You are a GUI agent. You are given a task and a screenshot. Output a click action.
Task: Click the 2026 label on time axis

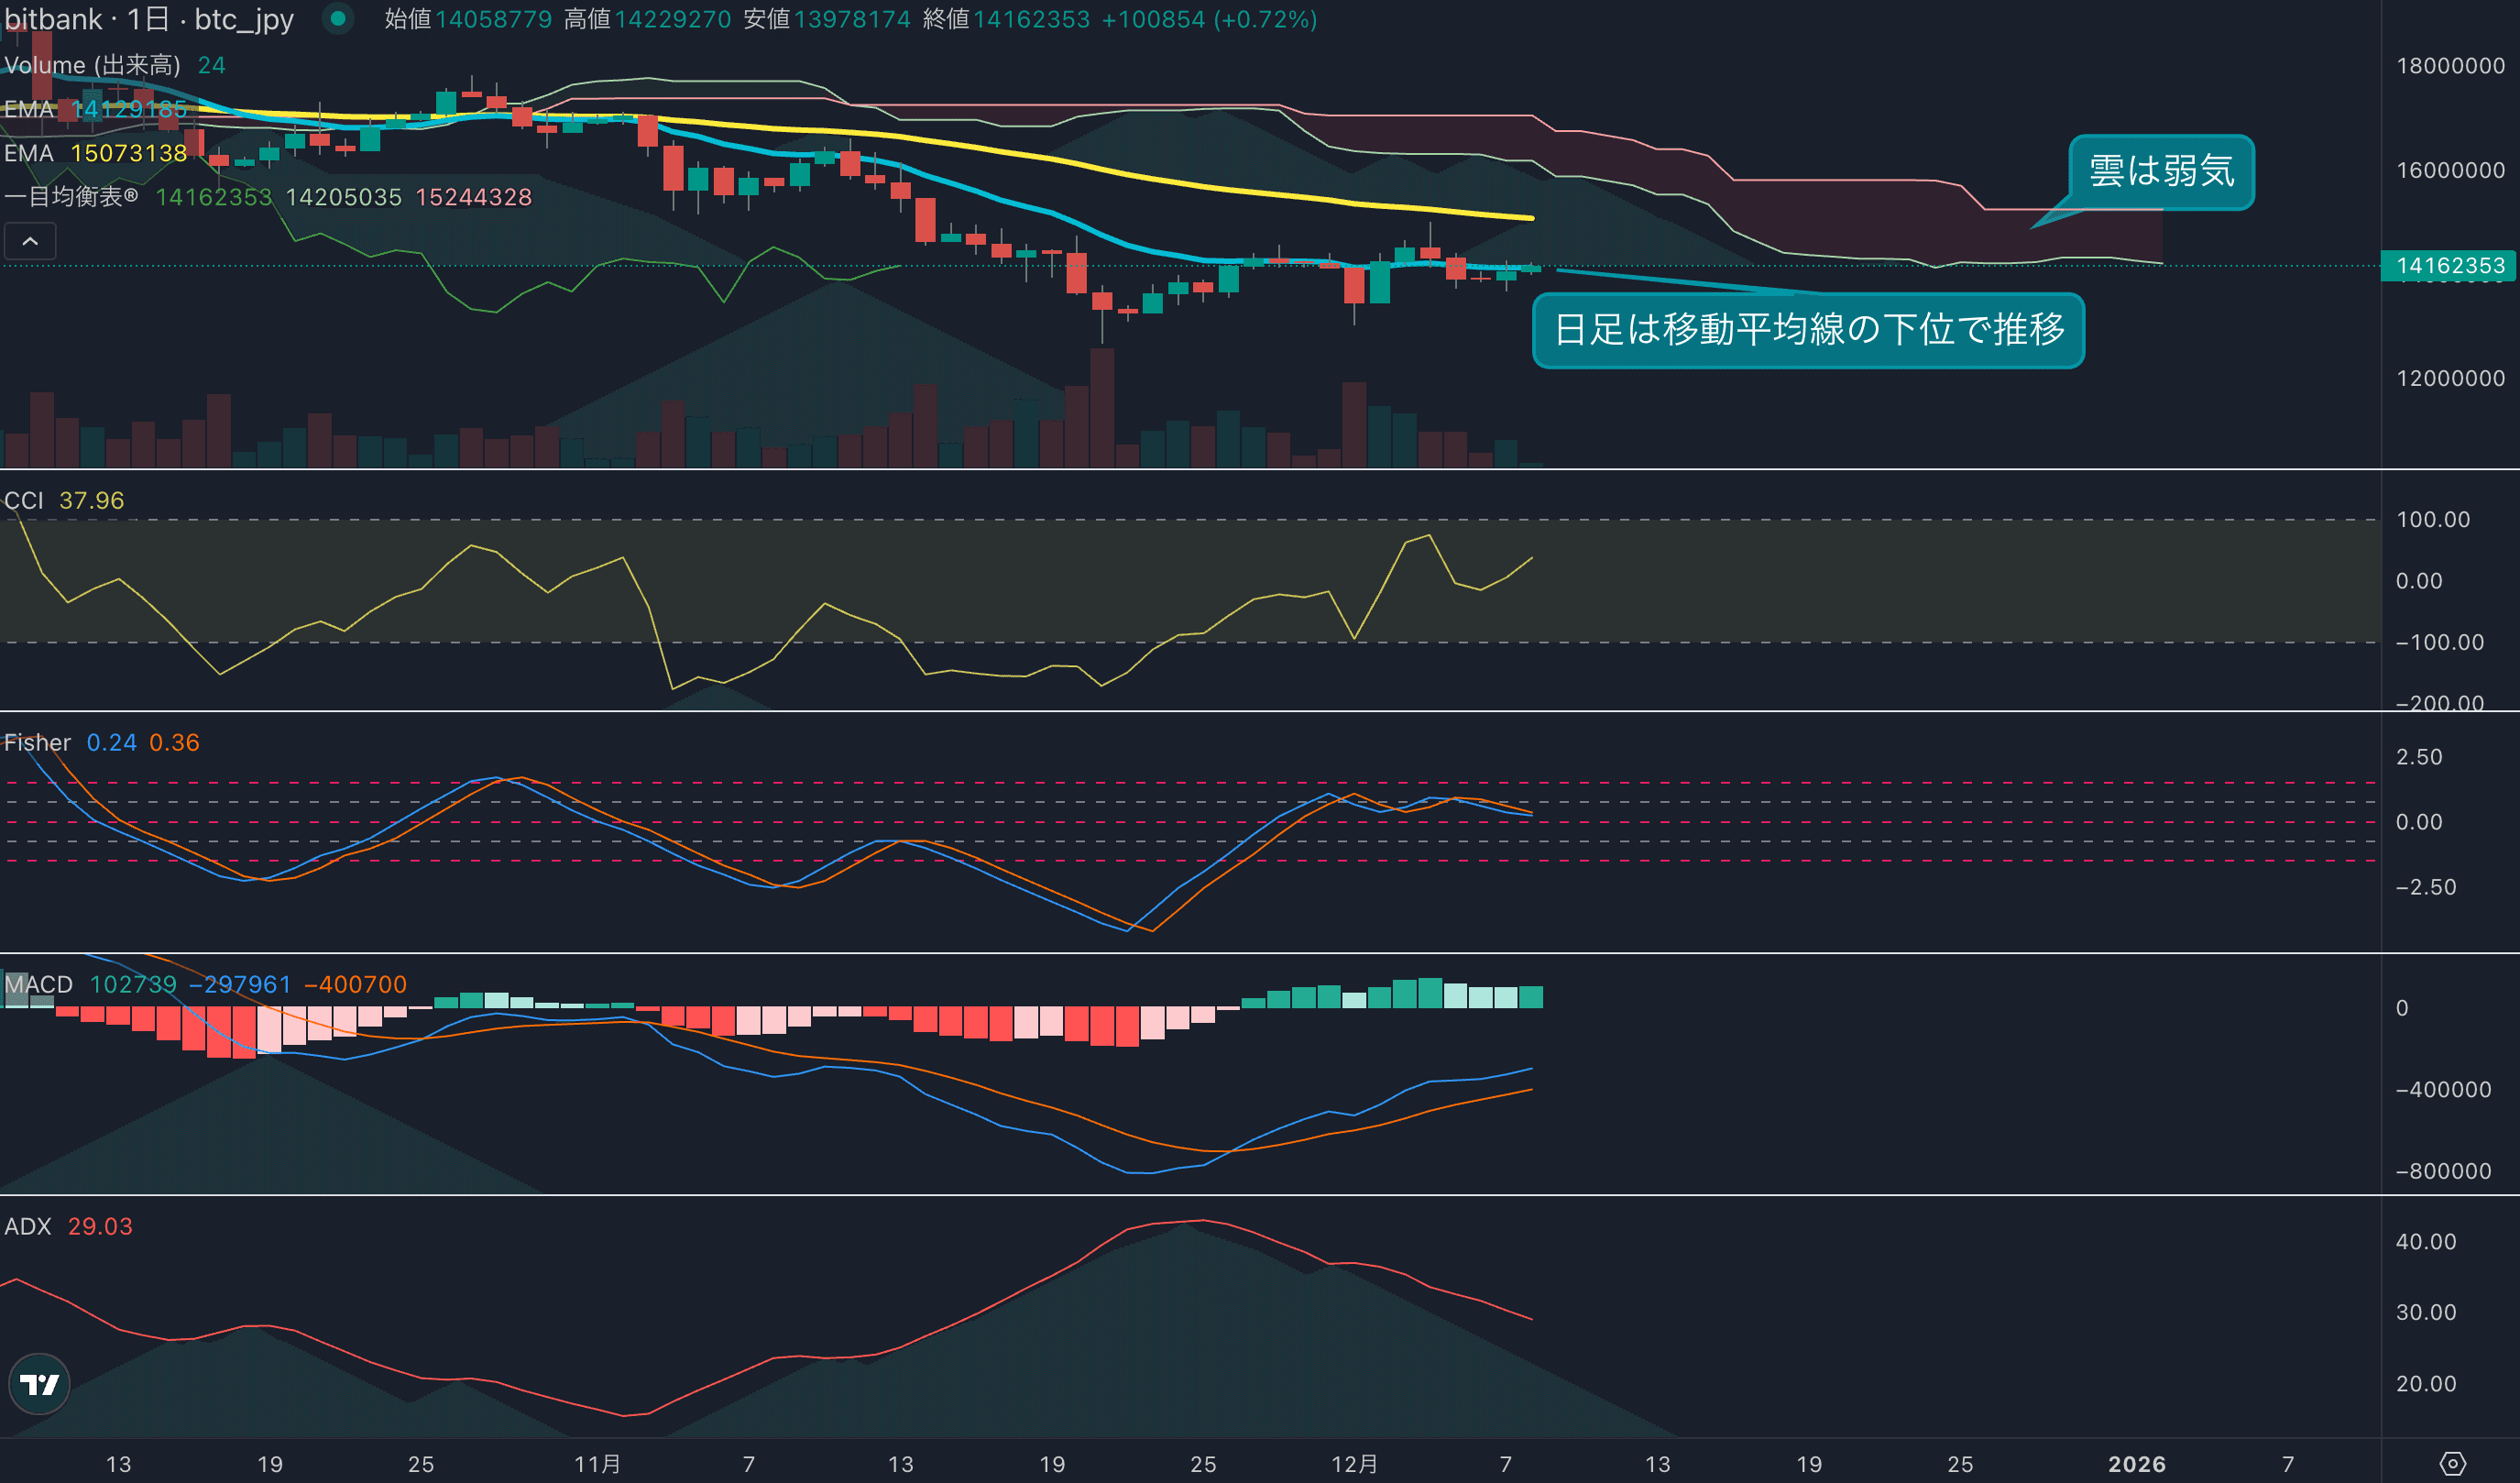click(2136, 1464)
